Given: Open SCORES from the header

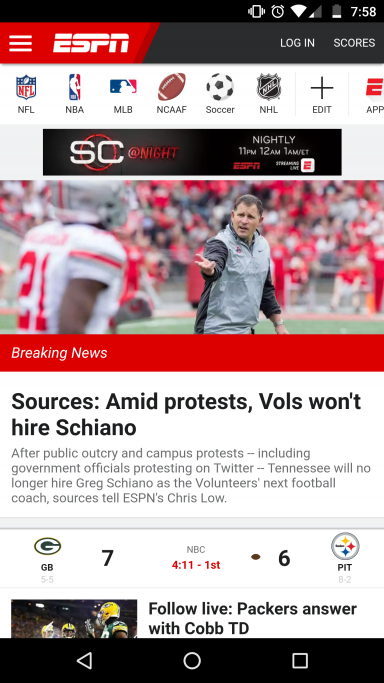Looking at the screenshot, I should (x=354, y=43).
